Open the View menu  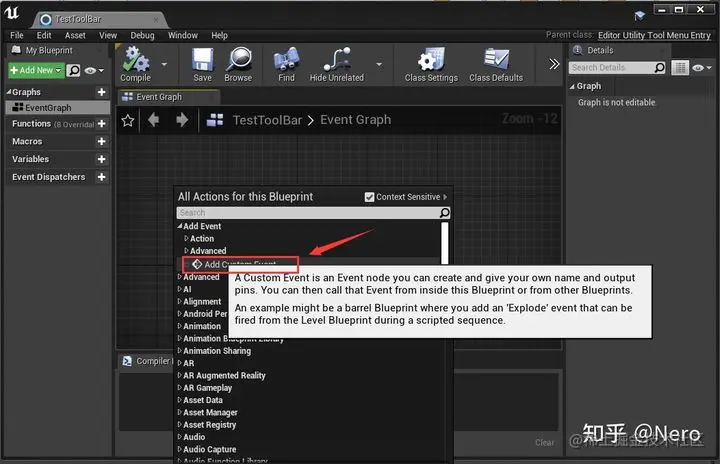[x=108, y=35]
